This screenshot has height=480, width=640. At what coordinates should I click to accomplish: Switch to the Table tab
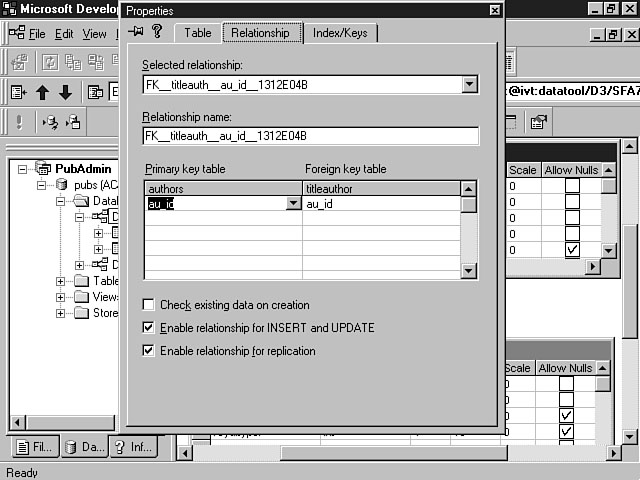pos(198,33)
